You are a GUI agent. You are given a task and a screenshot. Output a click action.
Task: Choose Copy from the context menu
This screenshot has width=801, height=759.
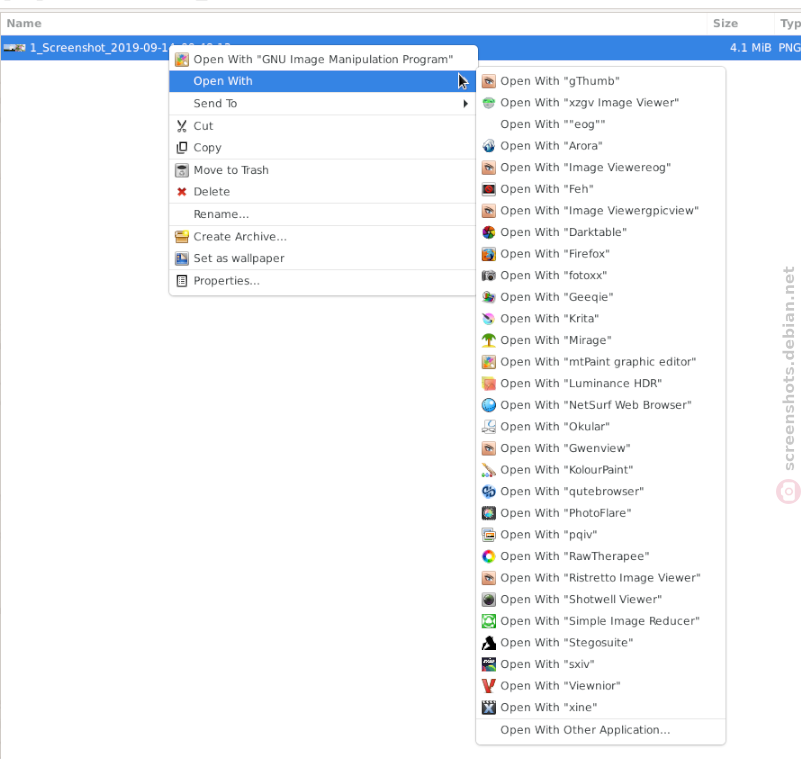point(323,148)
